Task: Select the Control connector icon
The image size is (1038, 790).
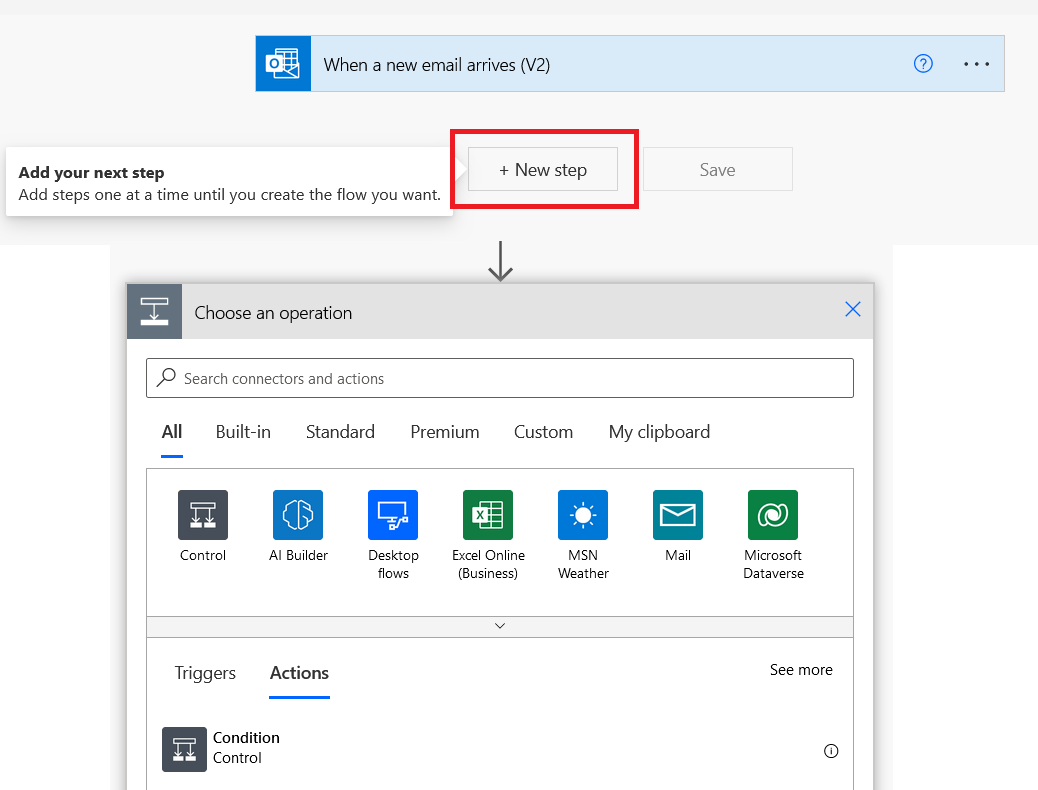Action: [x=203, y=515]
